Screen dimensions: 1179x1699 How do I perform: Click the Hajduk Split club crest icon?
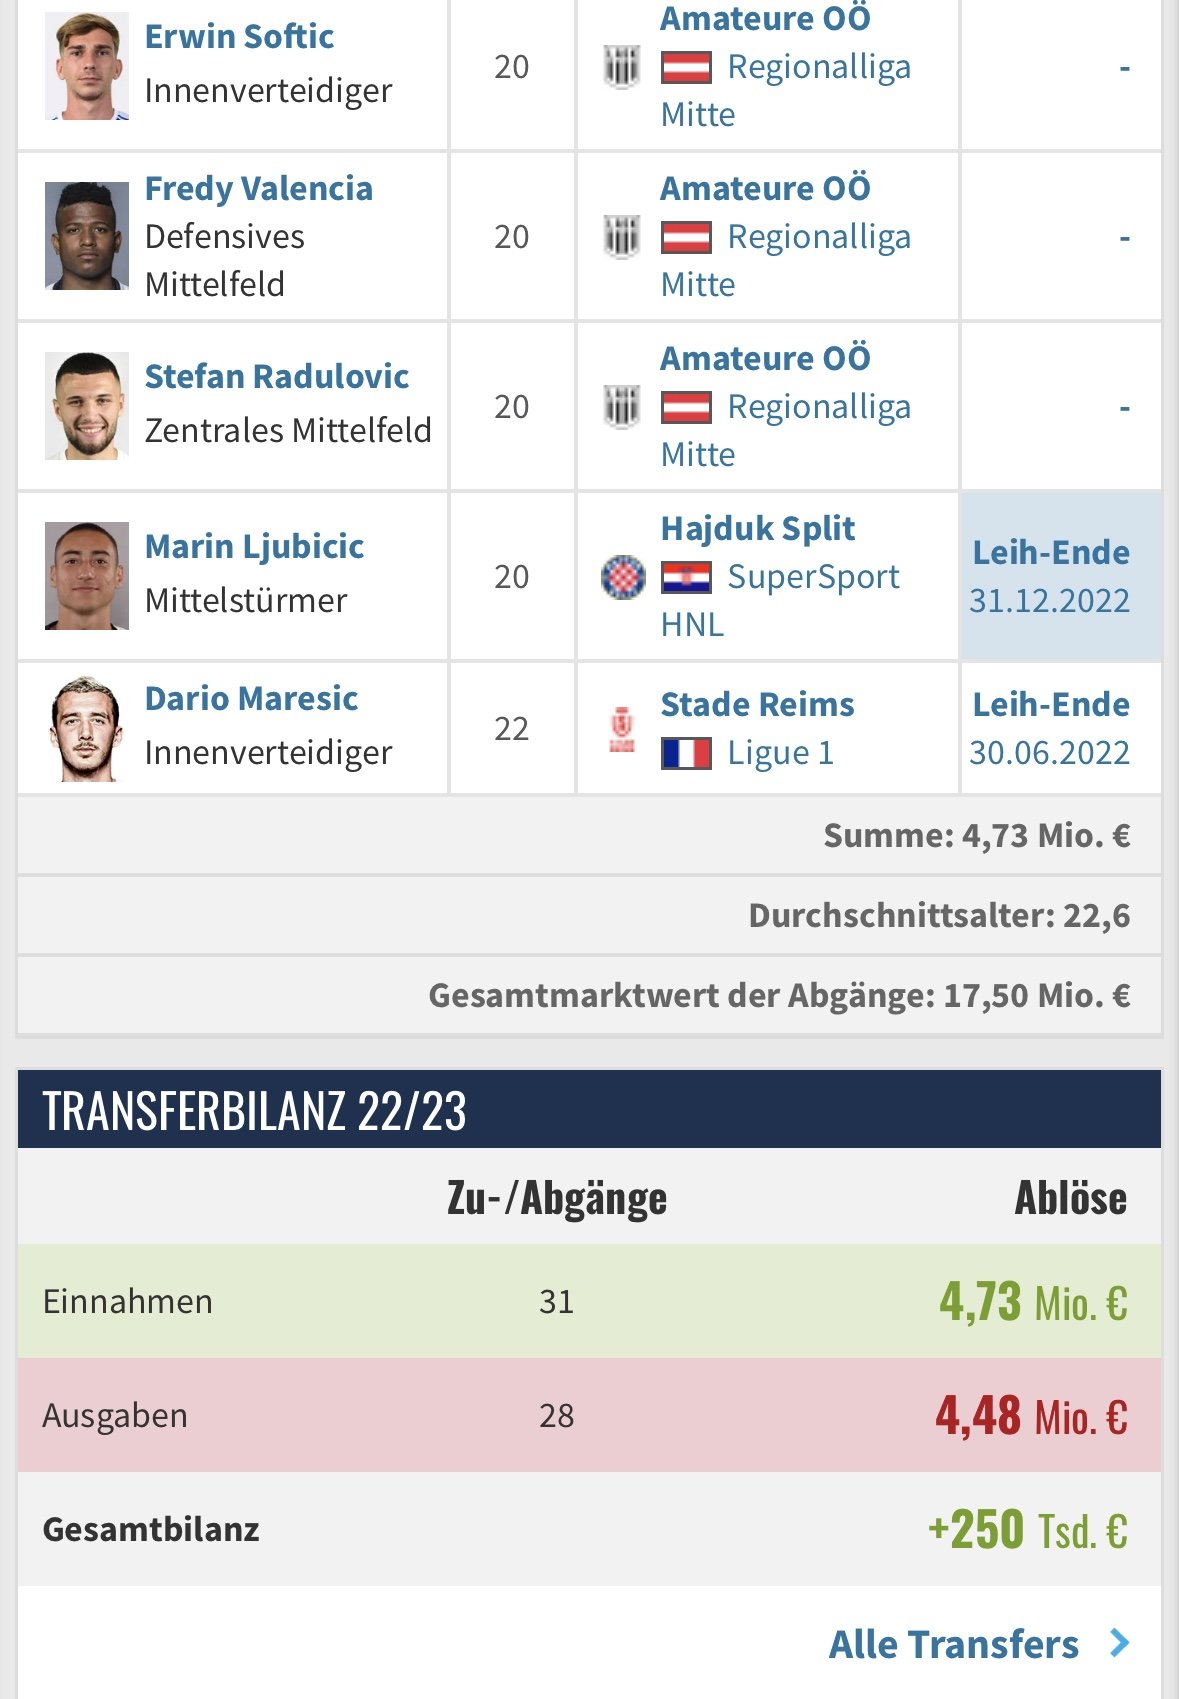click(x=622, y=577)
